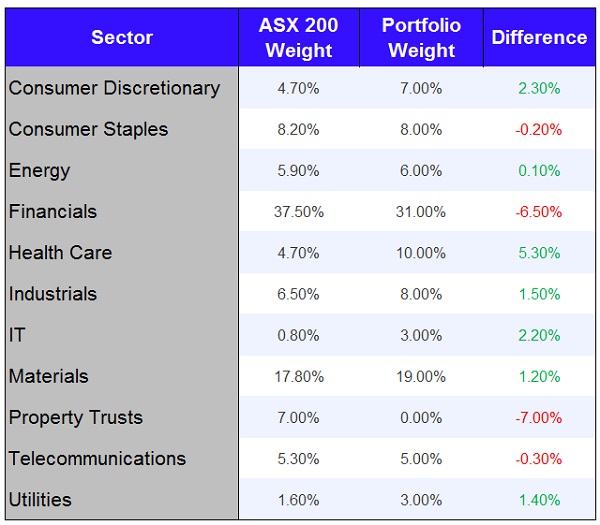This screenshot has height=525, width=600.
Task: Select the Telecommunications sector cell
Action: click(97, 458)
